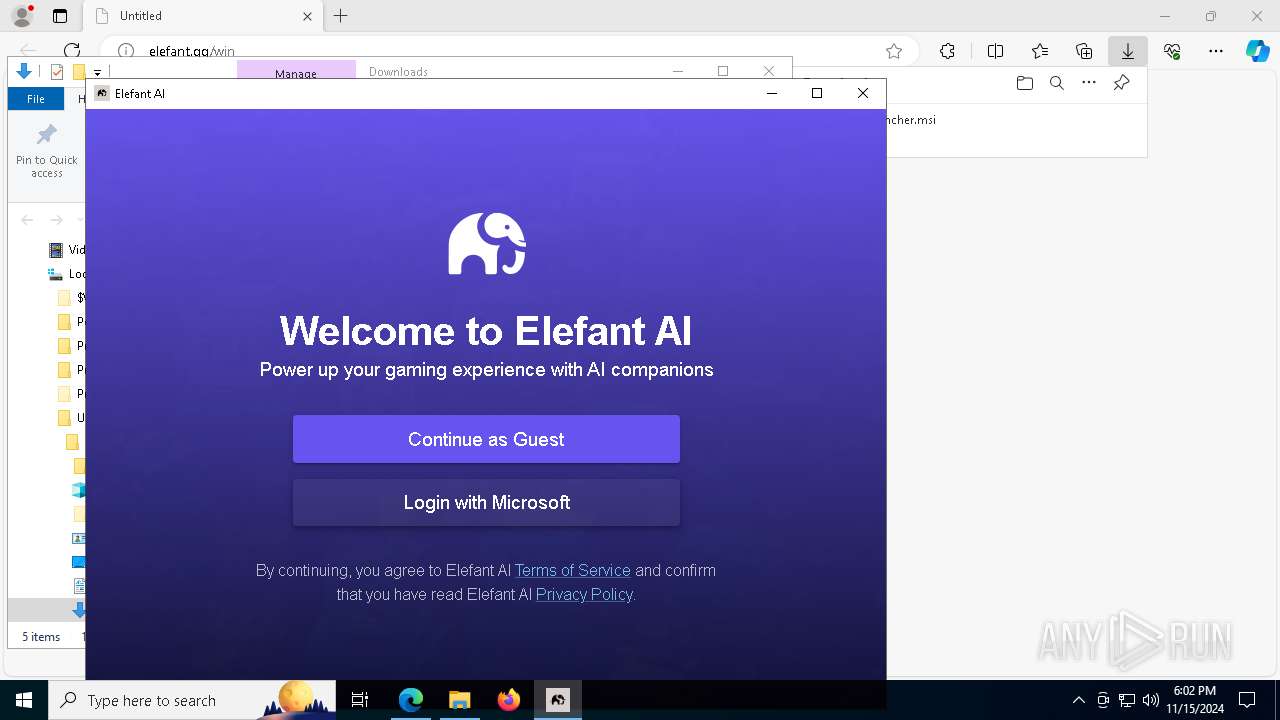Open Task View on taskbar
Viewport: 1280px width, 720px height.
coord(360,700)
